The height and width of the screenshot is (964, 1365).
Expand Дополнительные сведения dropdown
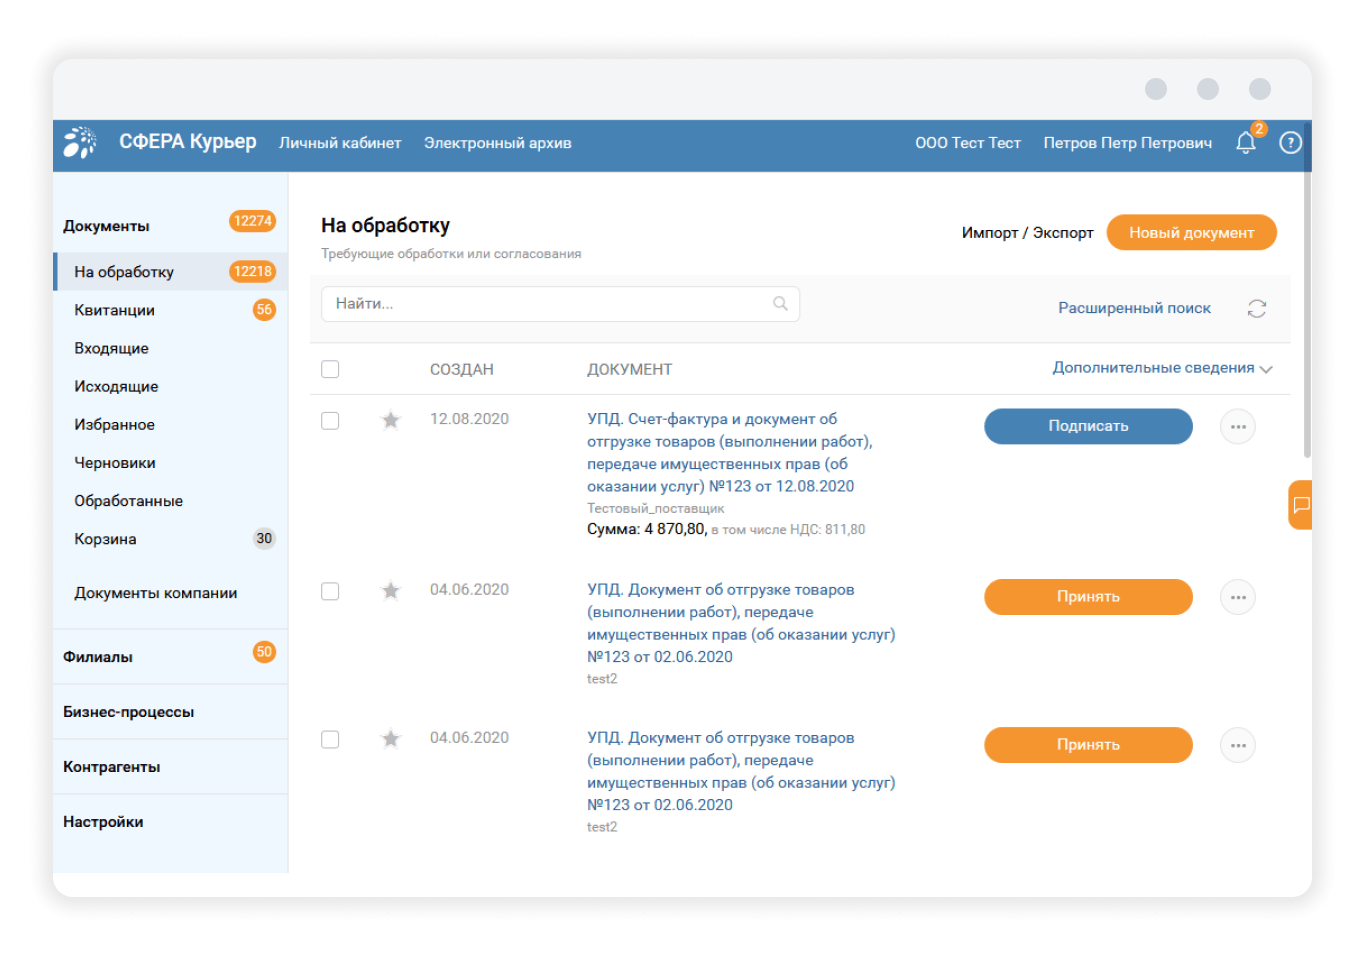click(1161, 368)
